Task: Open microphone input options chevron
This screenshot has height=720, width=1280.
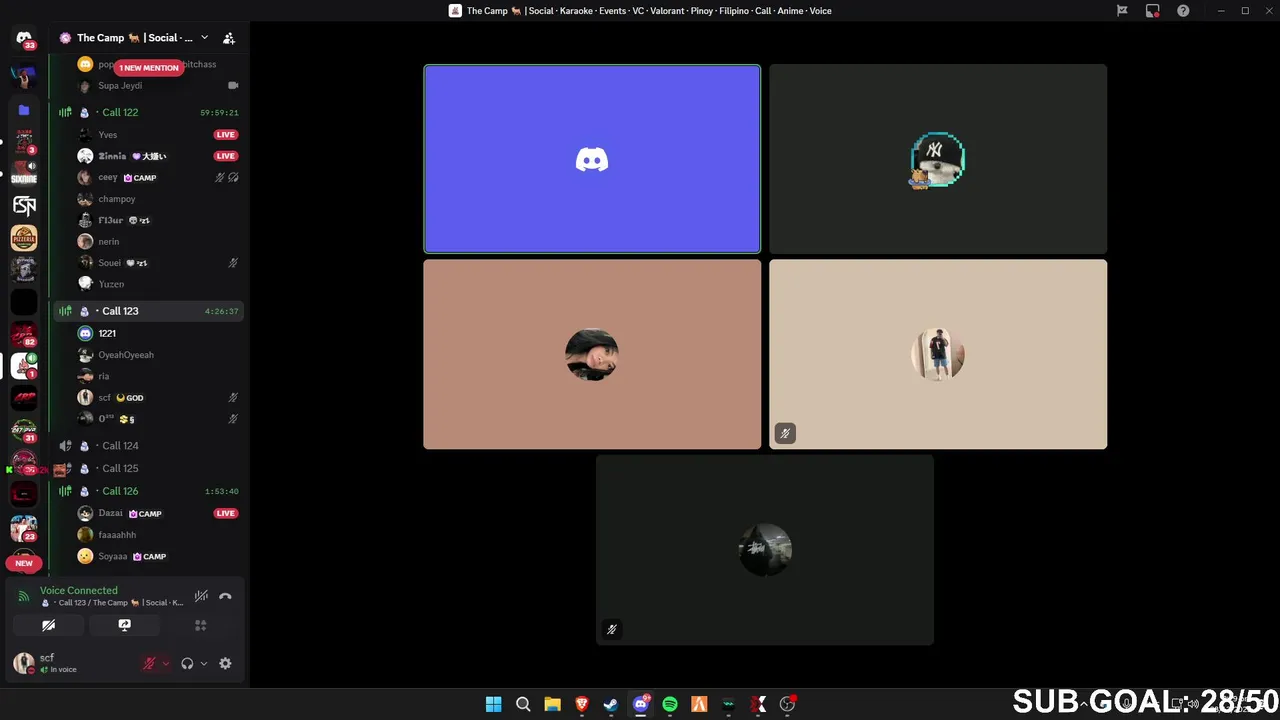Action: click(166, 663)
